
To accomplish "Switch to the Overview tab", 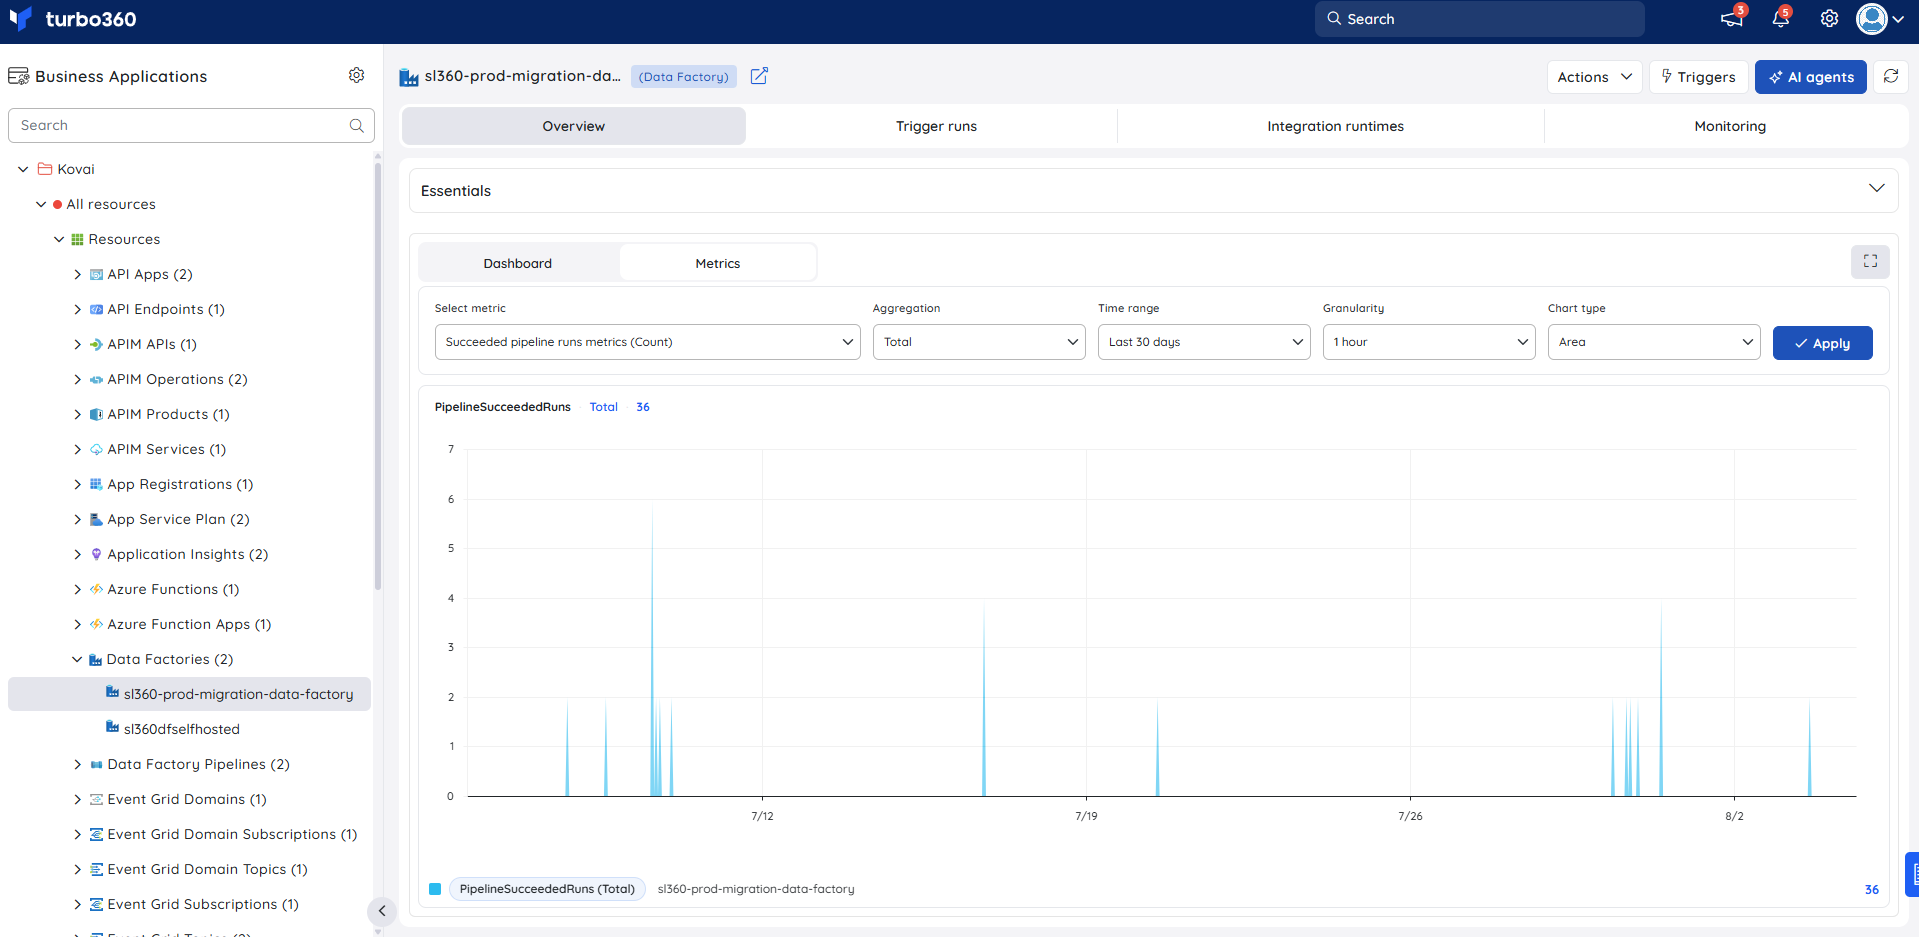I will [574, 126].
